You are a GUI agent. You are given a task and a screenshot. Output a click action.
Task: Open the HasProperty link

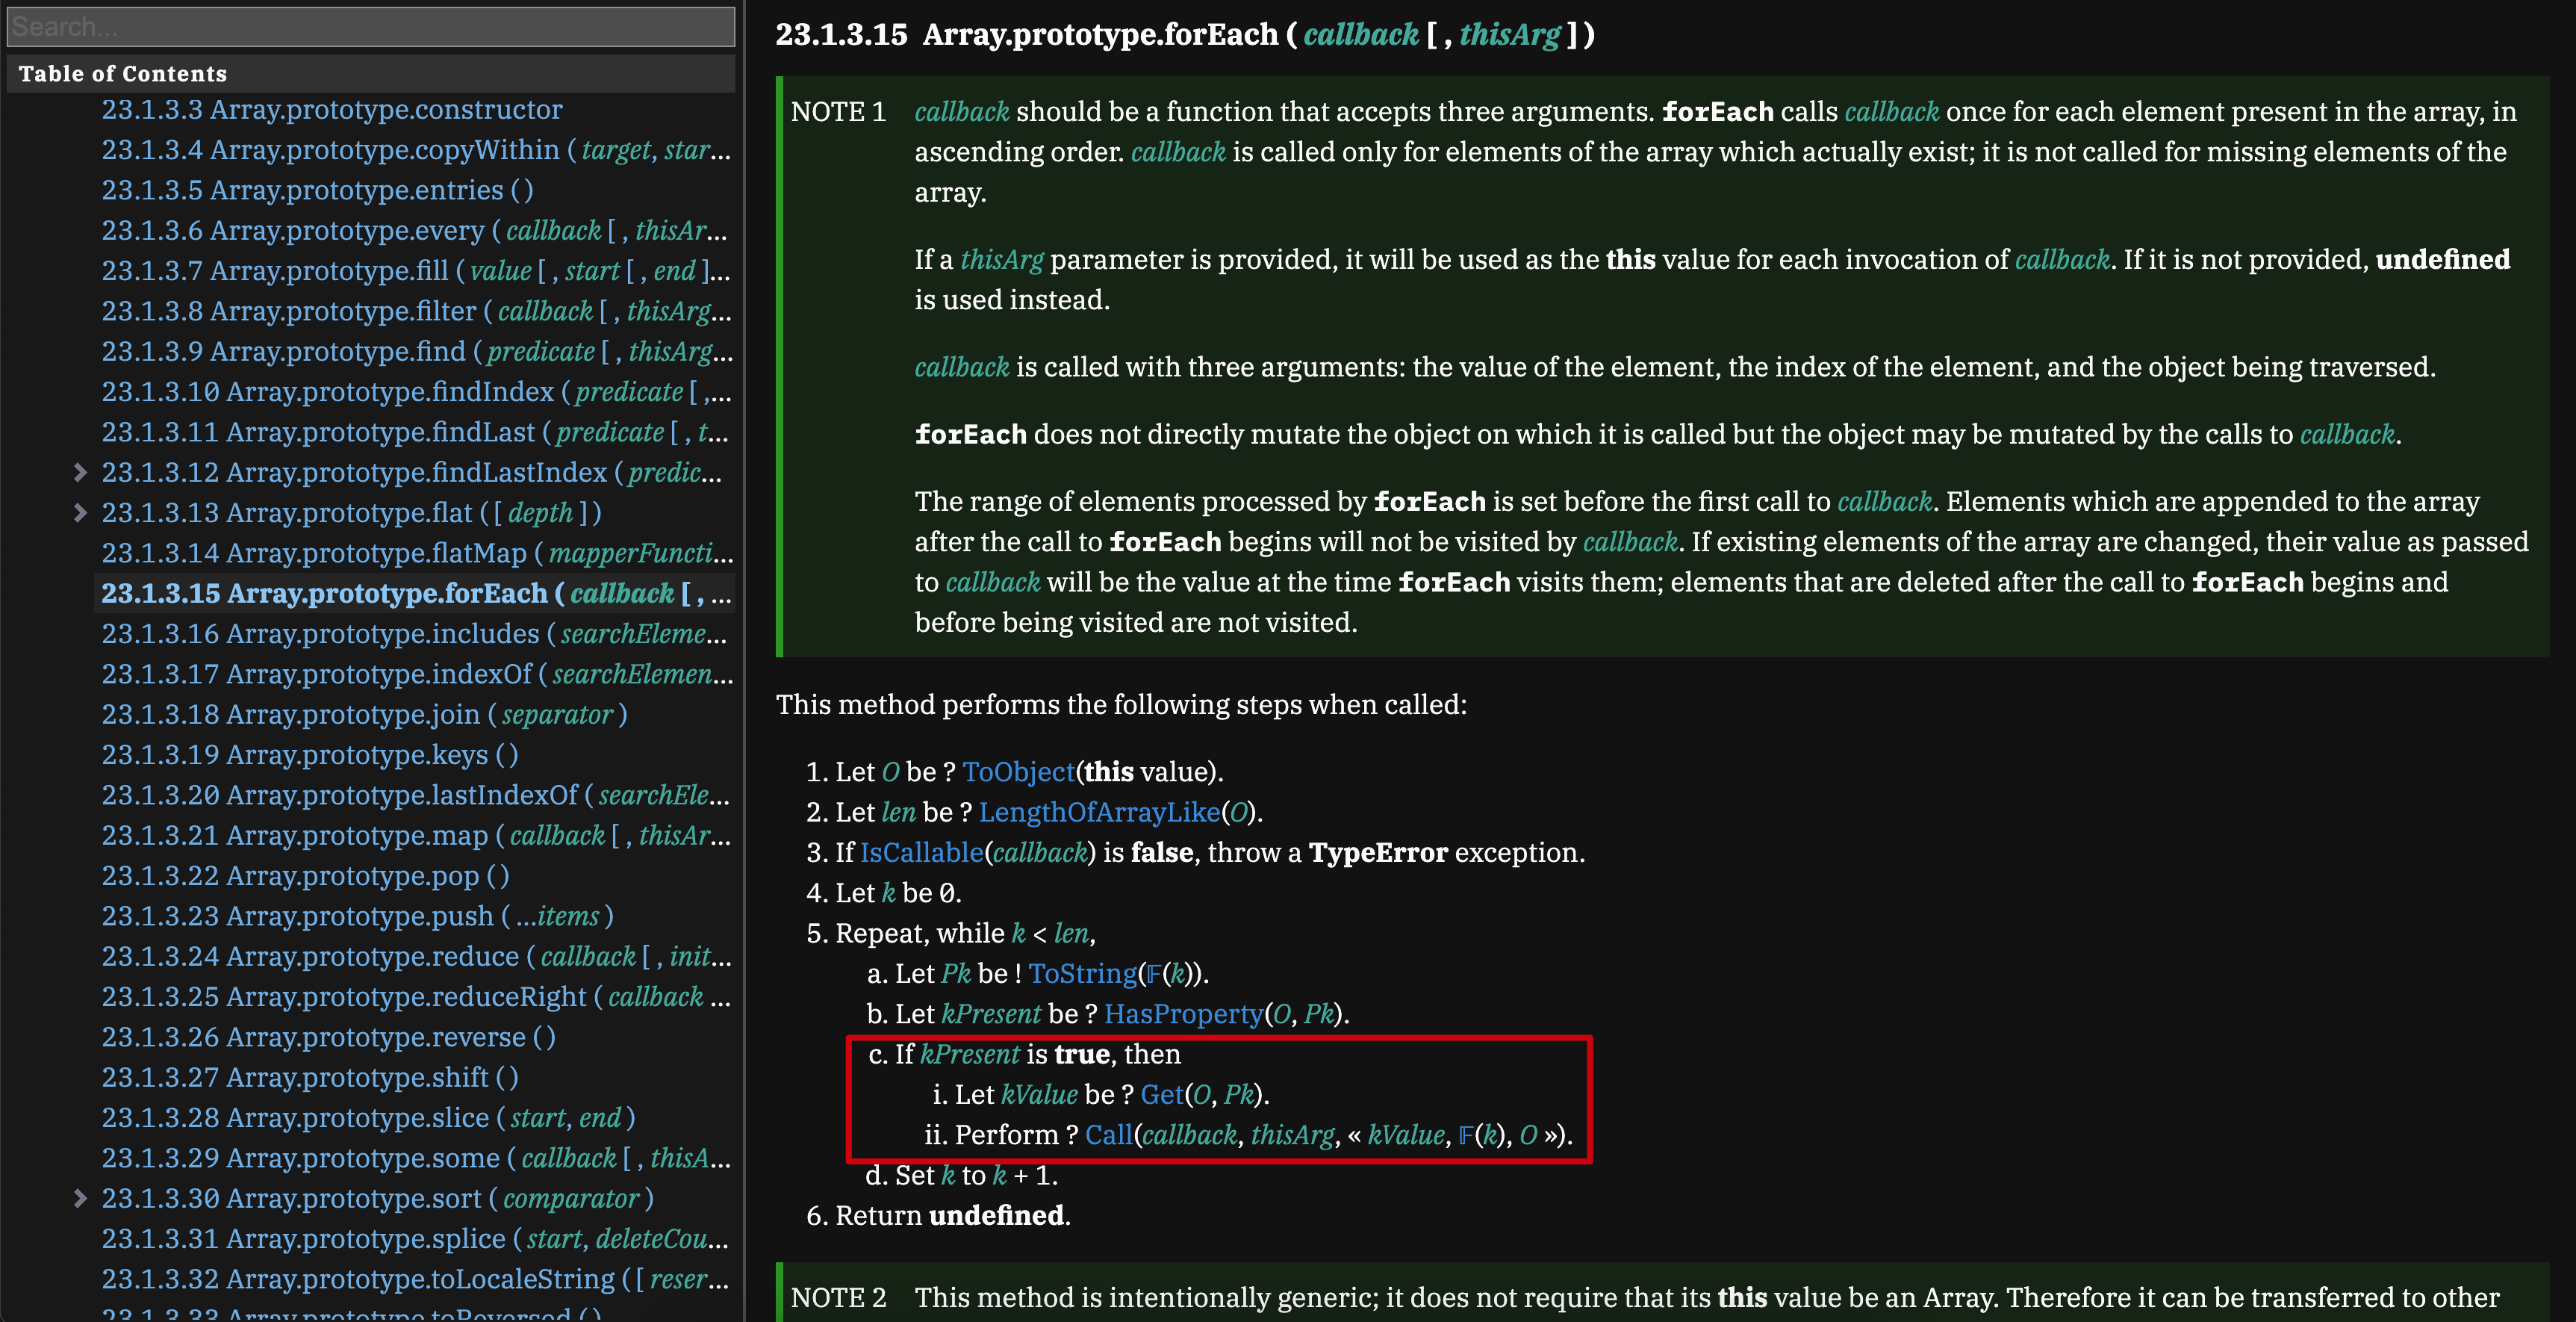coord(1183,1014)
